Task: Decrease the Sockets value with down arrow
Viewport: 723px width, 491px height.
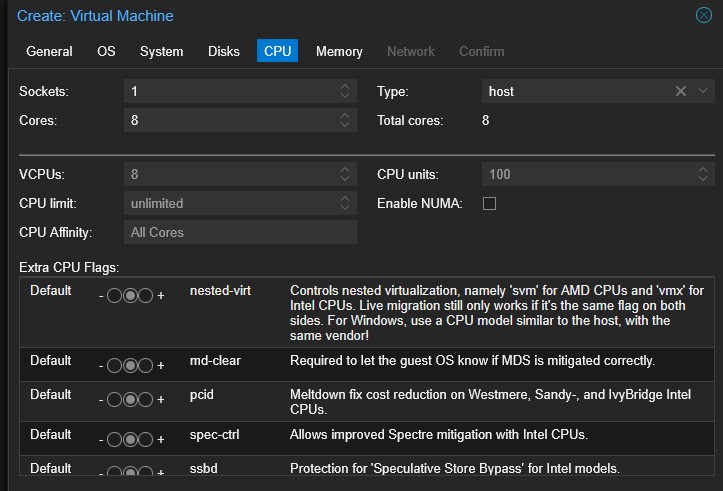Action: [x=345, y=96]
